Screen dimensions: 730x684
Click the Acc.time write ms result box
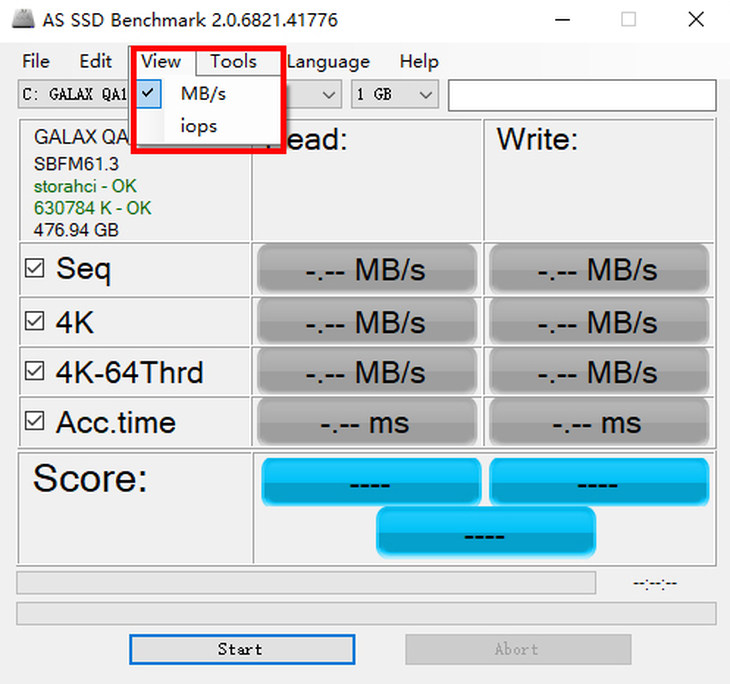599,422
